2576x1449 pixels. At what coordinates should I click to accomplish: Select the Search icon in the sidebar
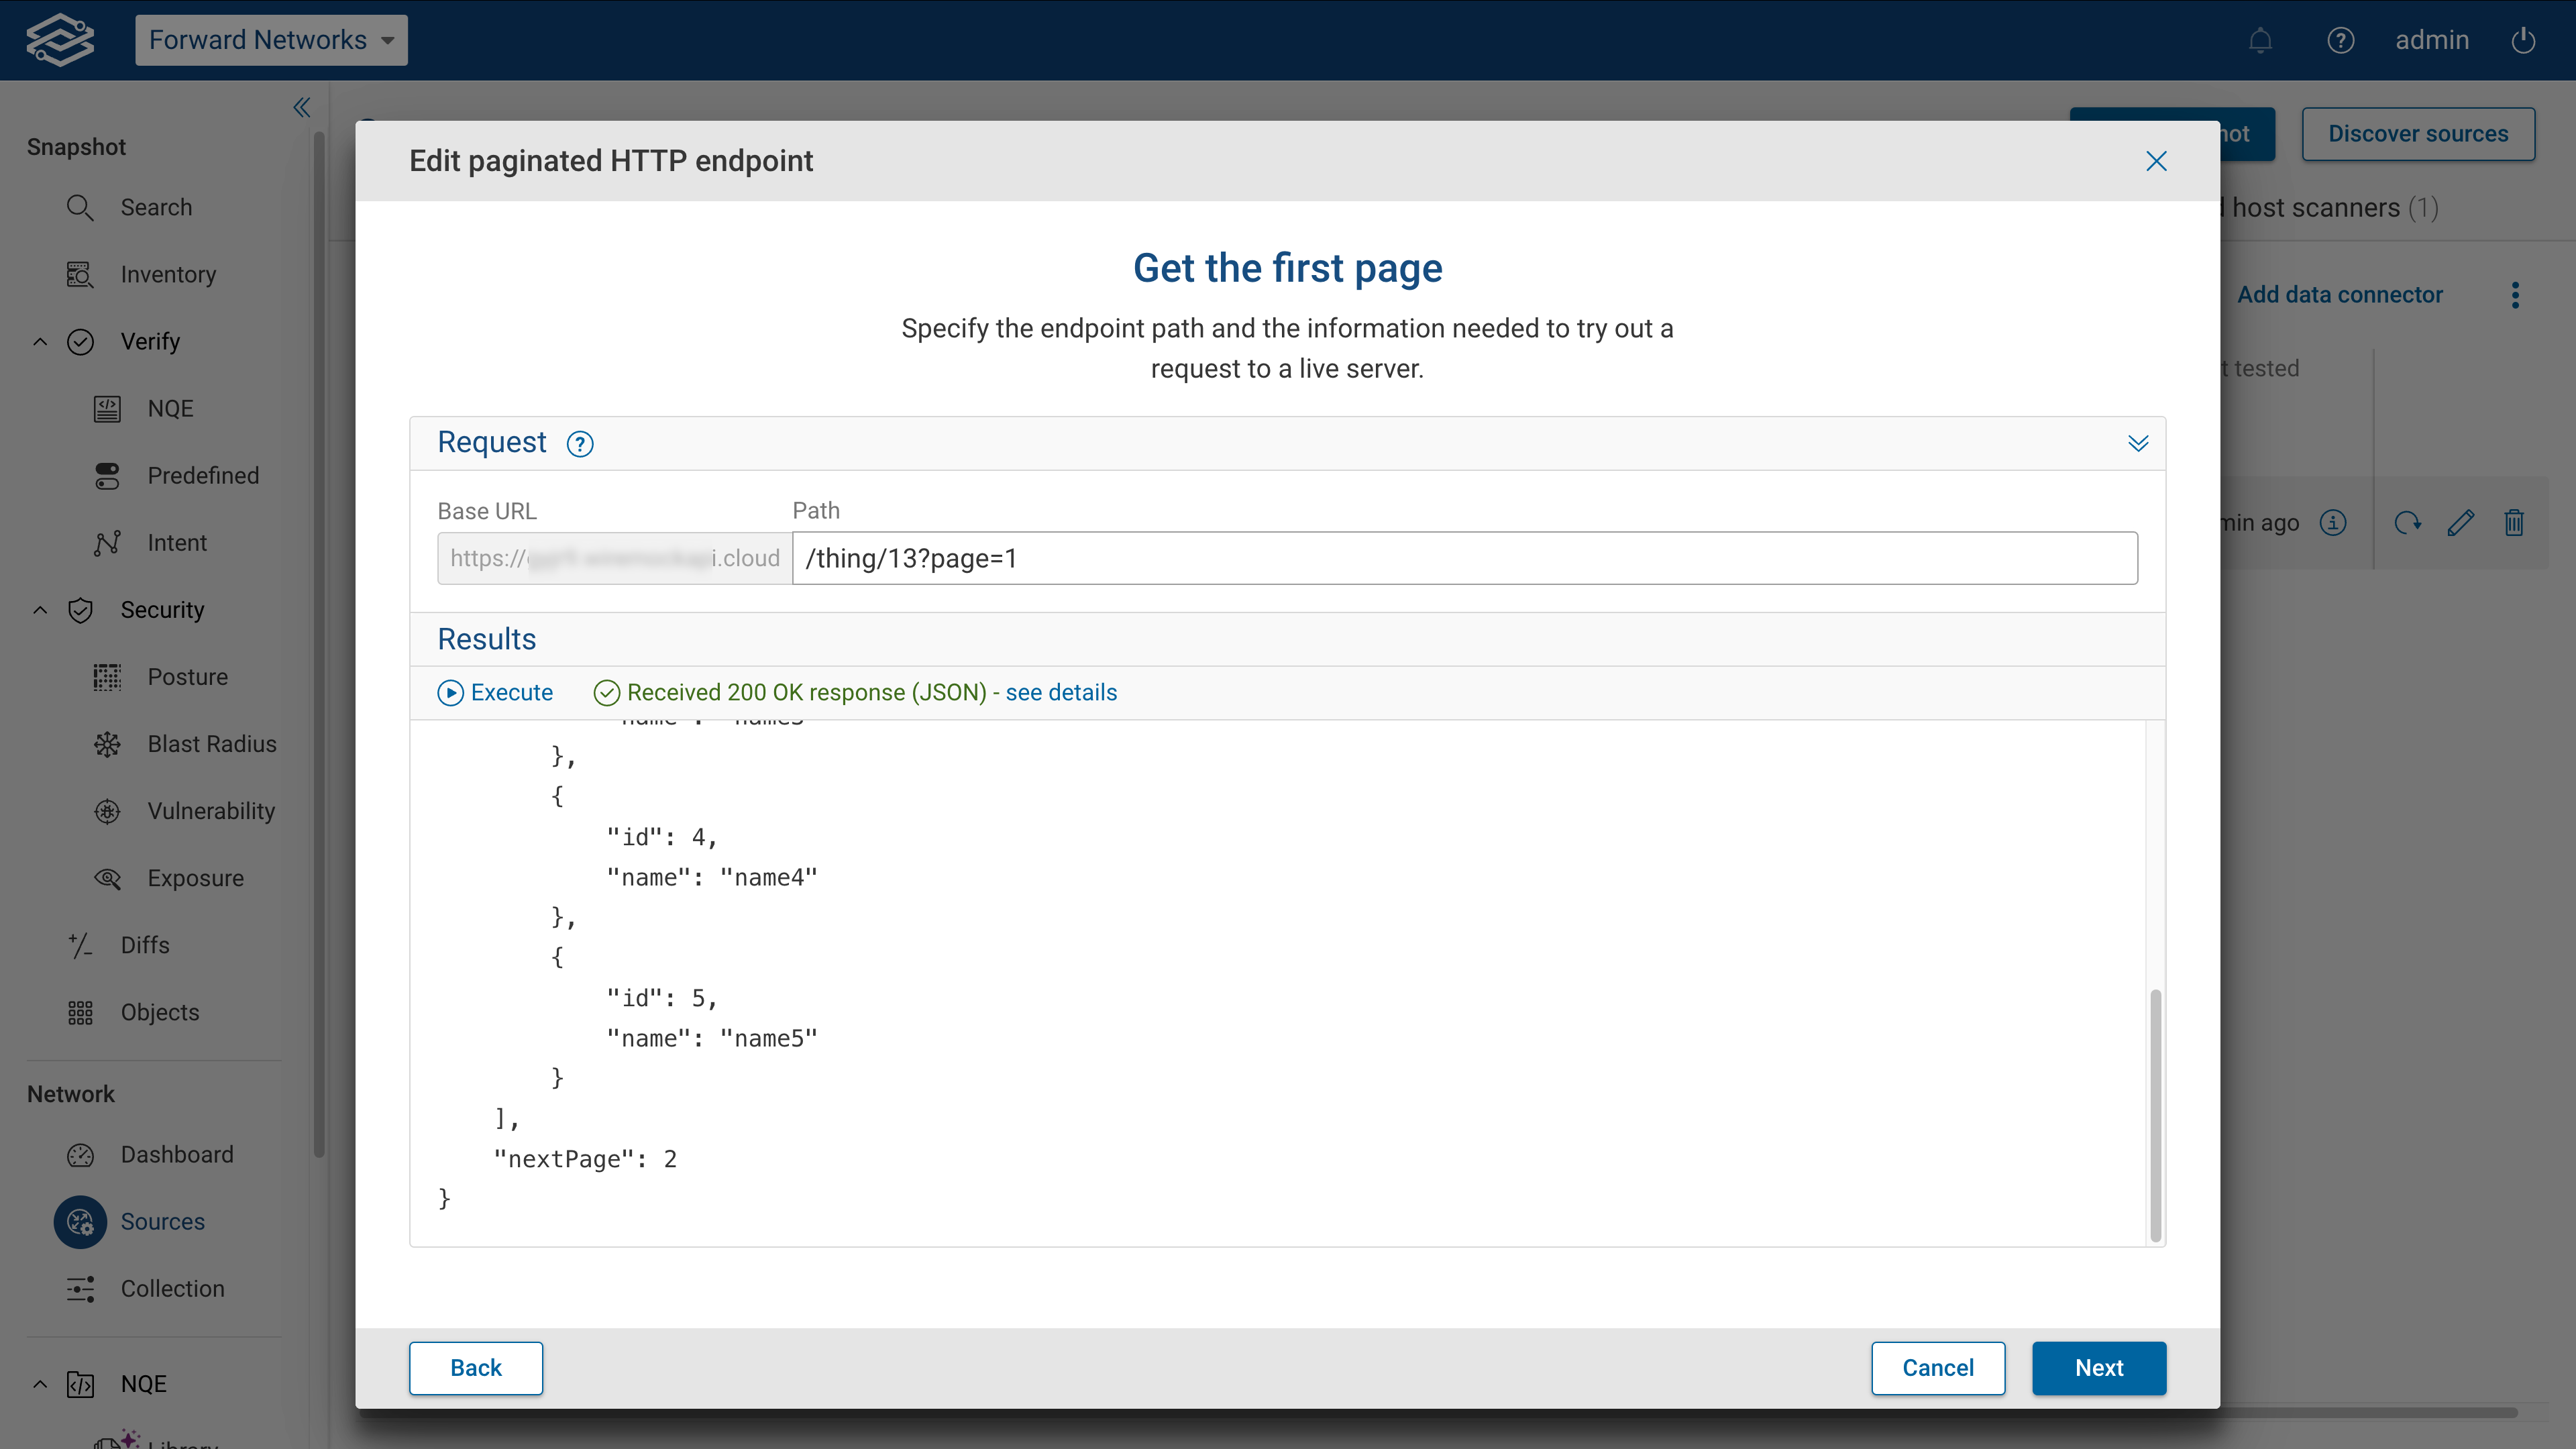[x=82, y=207]
